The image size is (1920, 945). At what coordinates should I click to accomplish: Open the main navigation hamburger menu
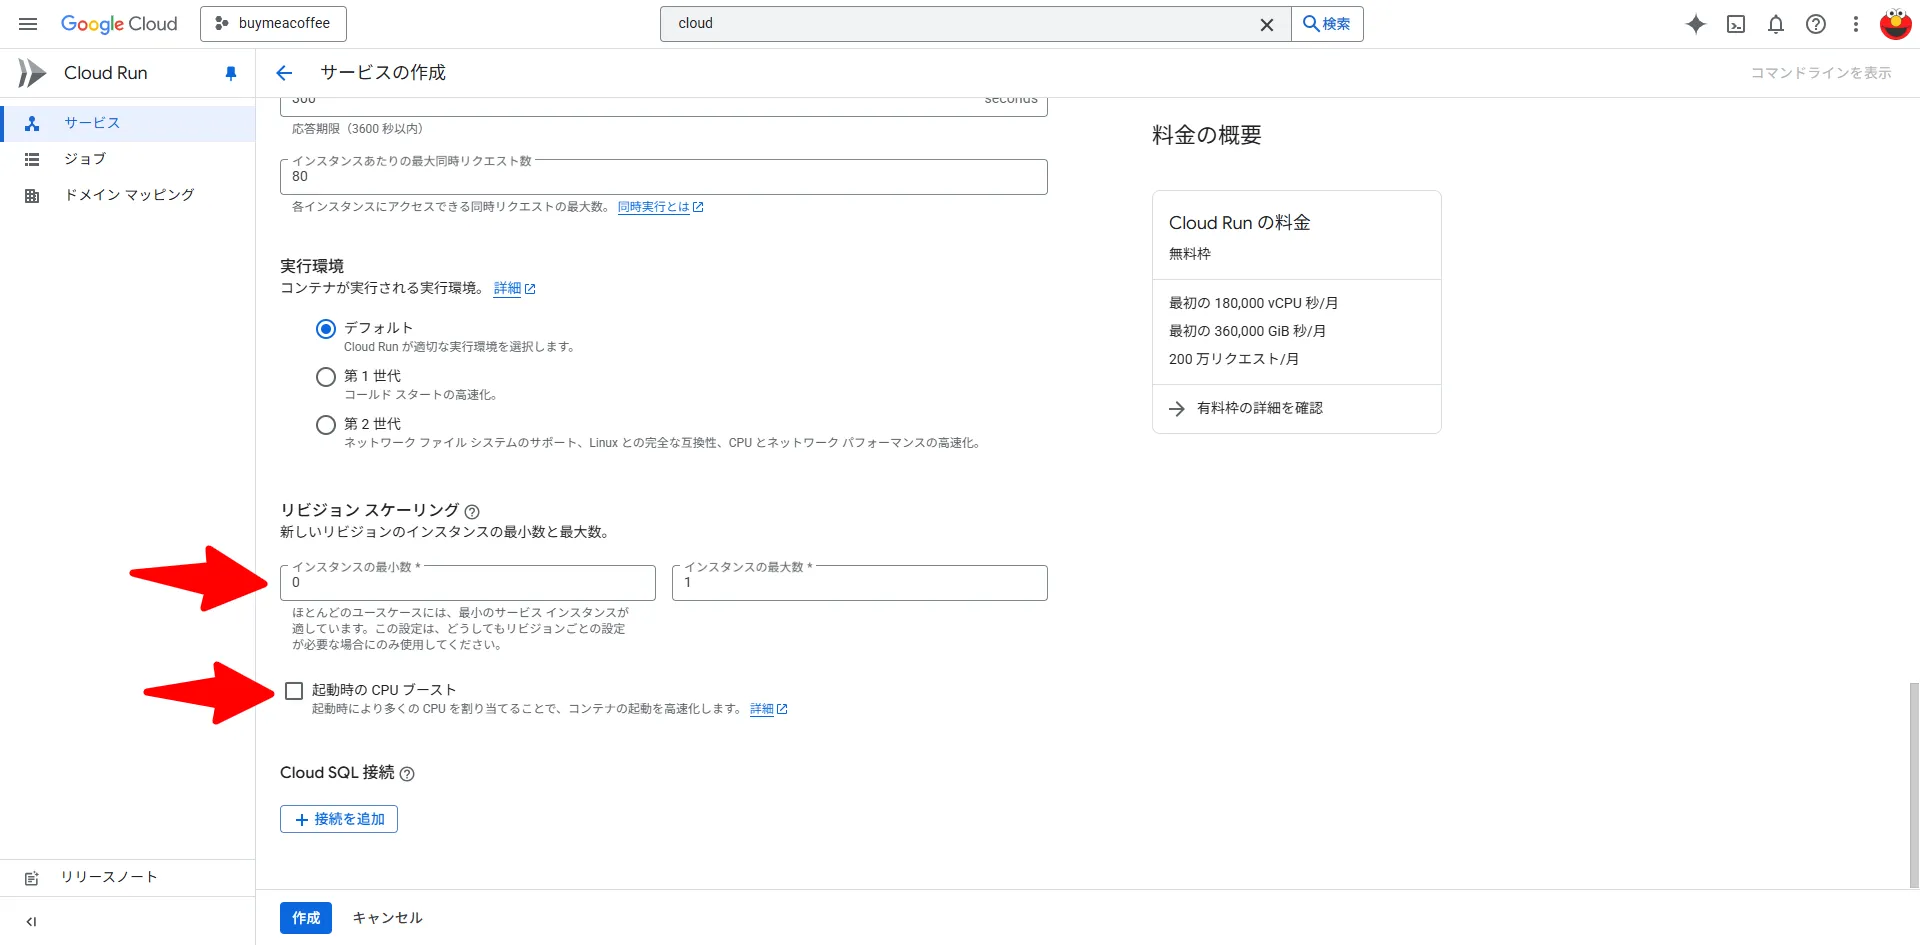click(28, 24)
